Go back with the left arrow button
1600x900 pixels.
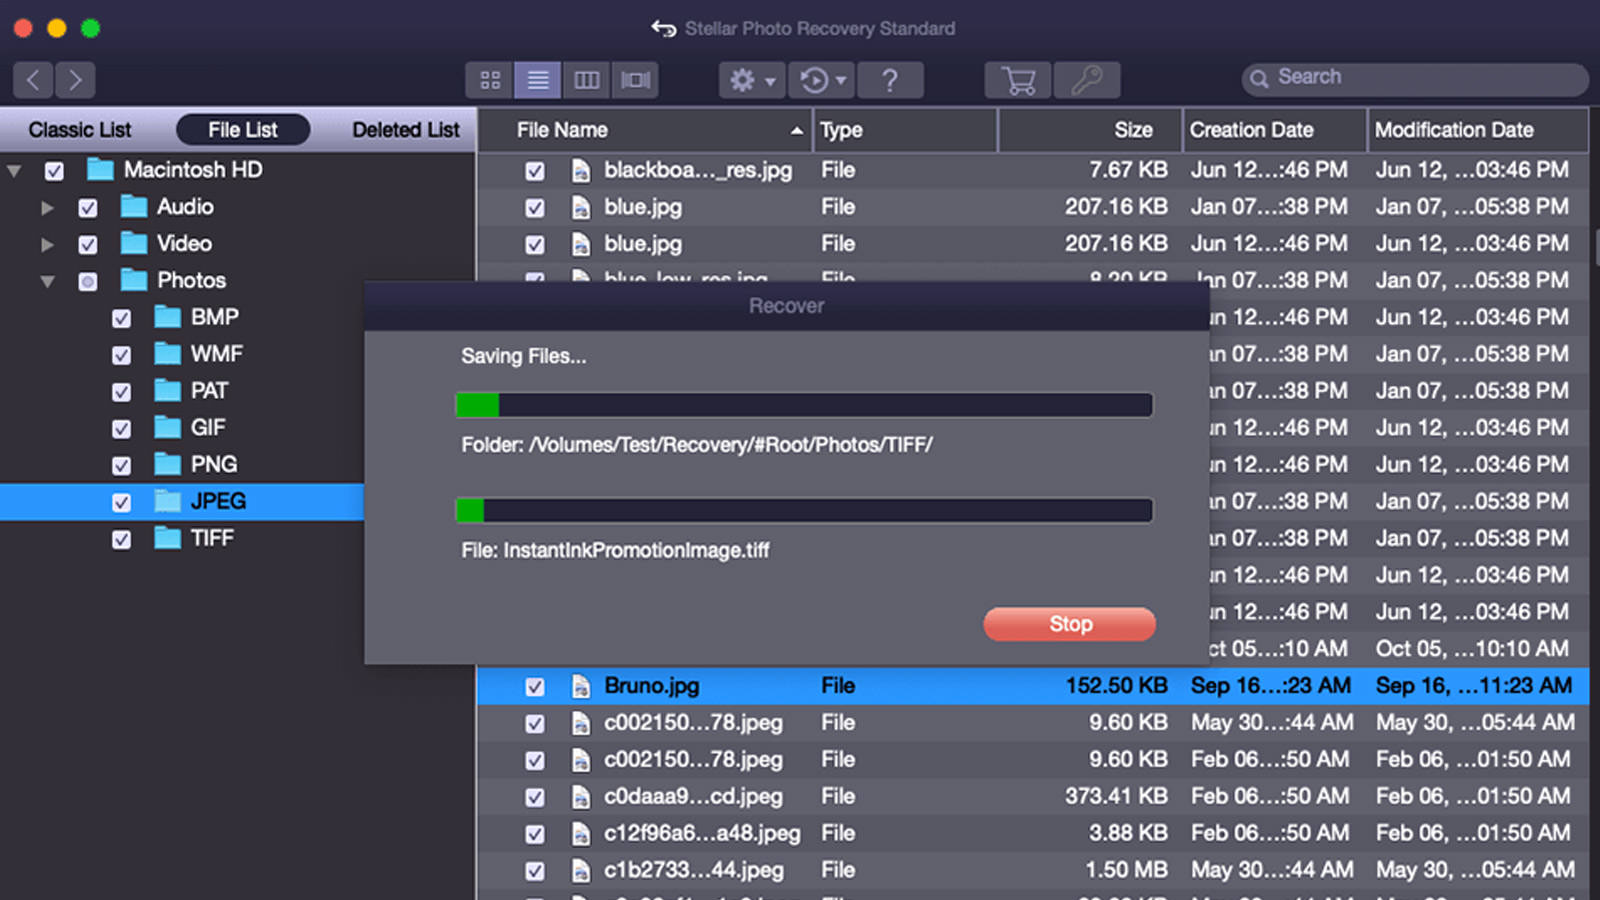tap(34, 80)
